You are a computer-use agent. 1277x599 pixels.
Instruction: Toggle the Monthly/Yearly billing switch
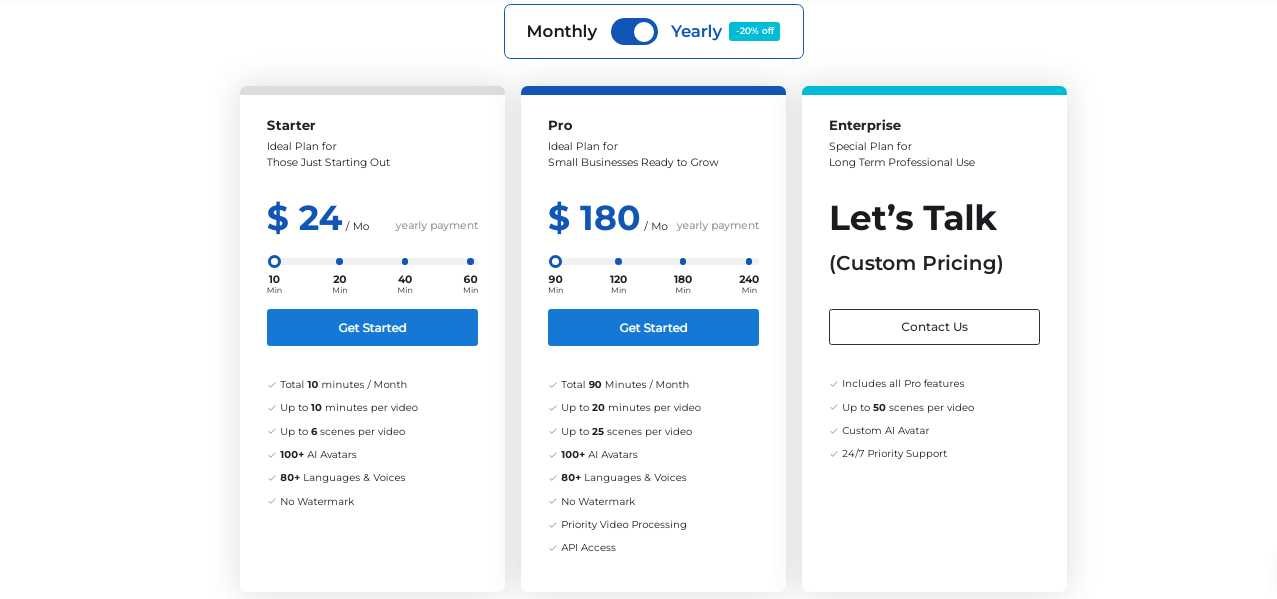point(634,32)
